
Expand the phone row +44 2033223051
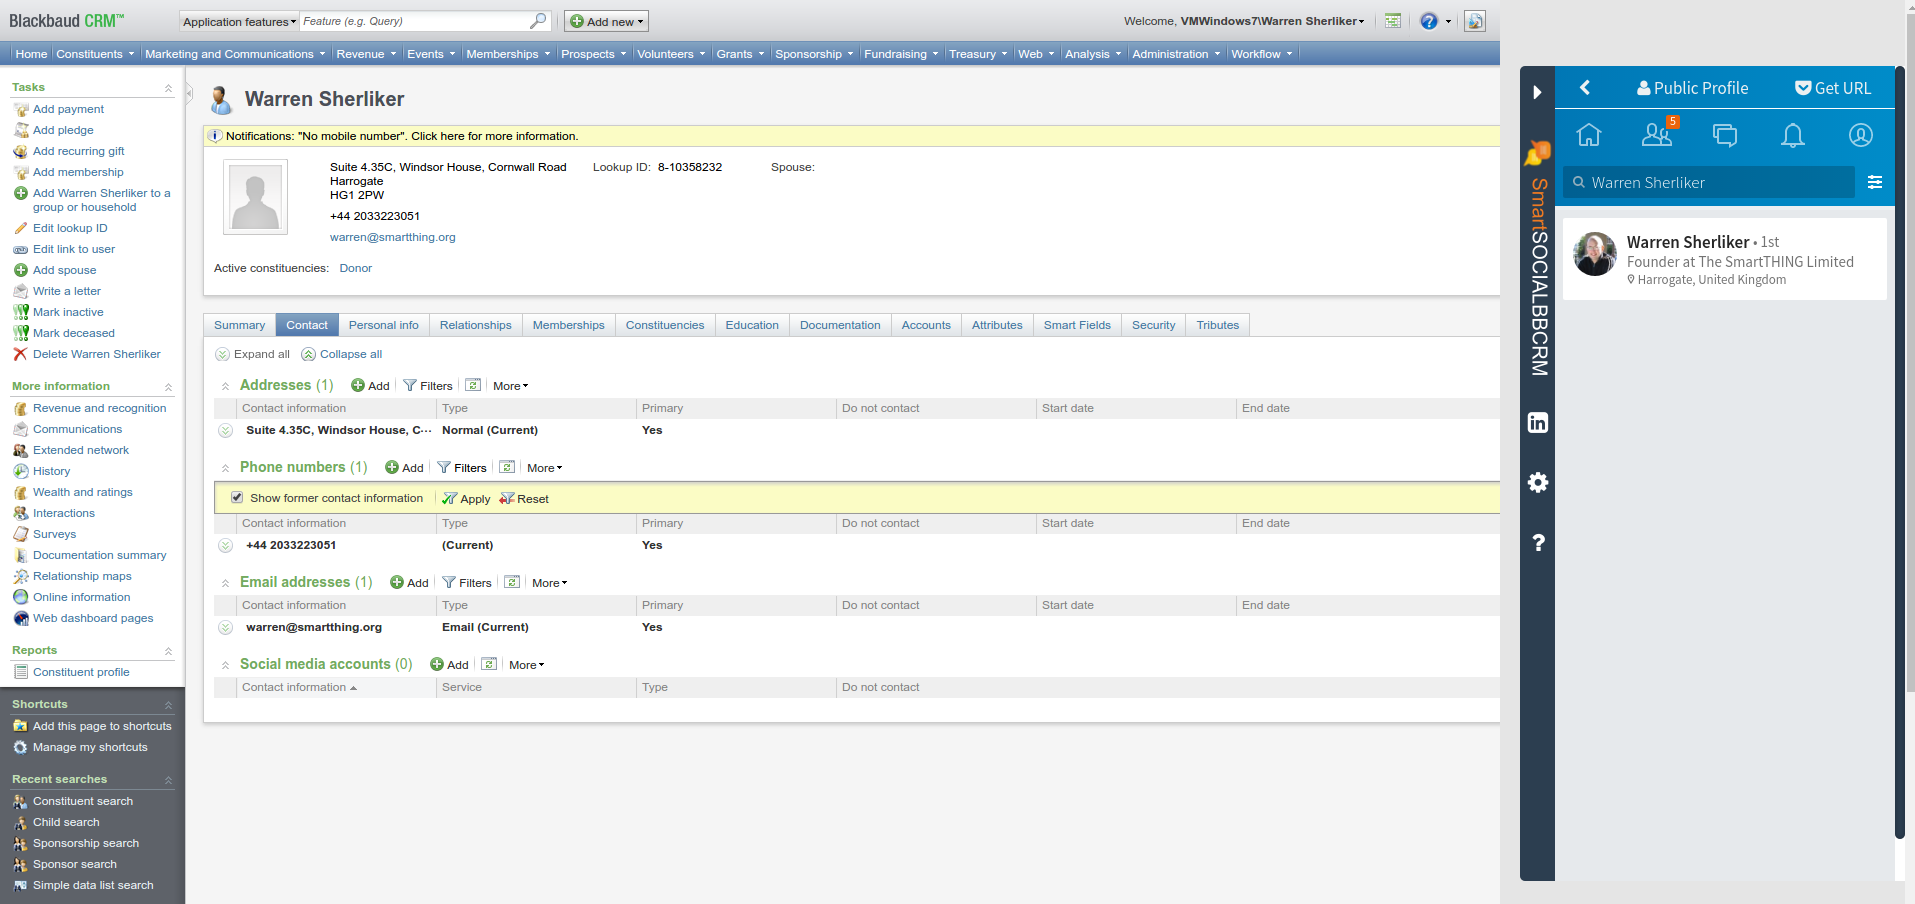click(226, 545)
